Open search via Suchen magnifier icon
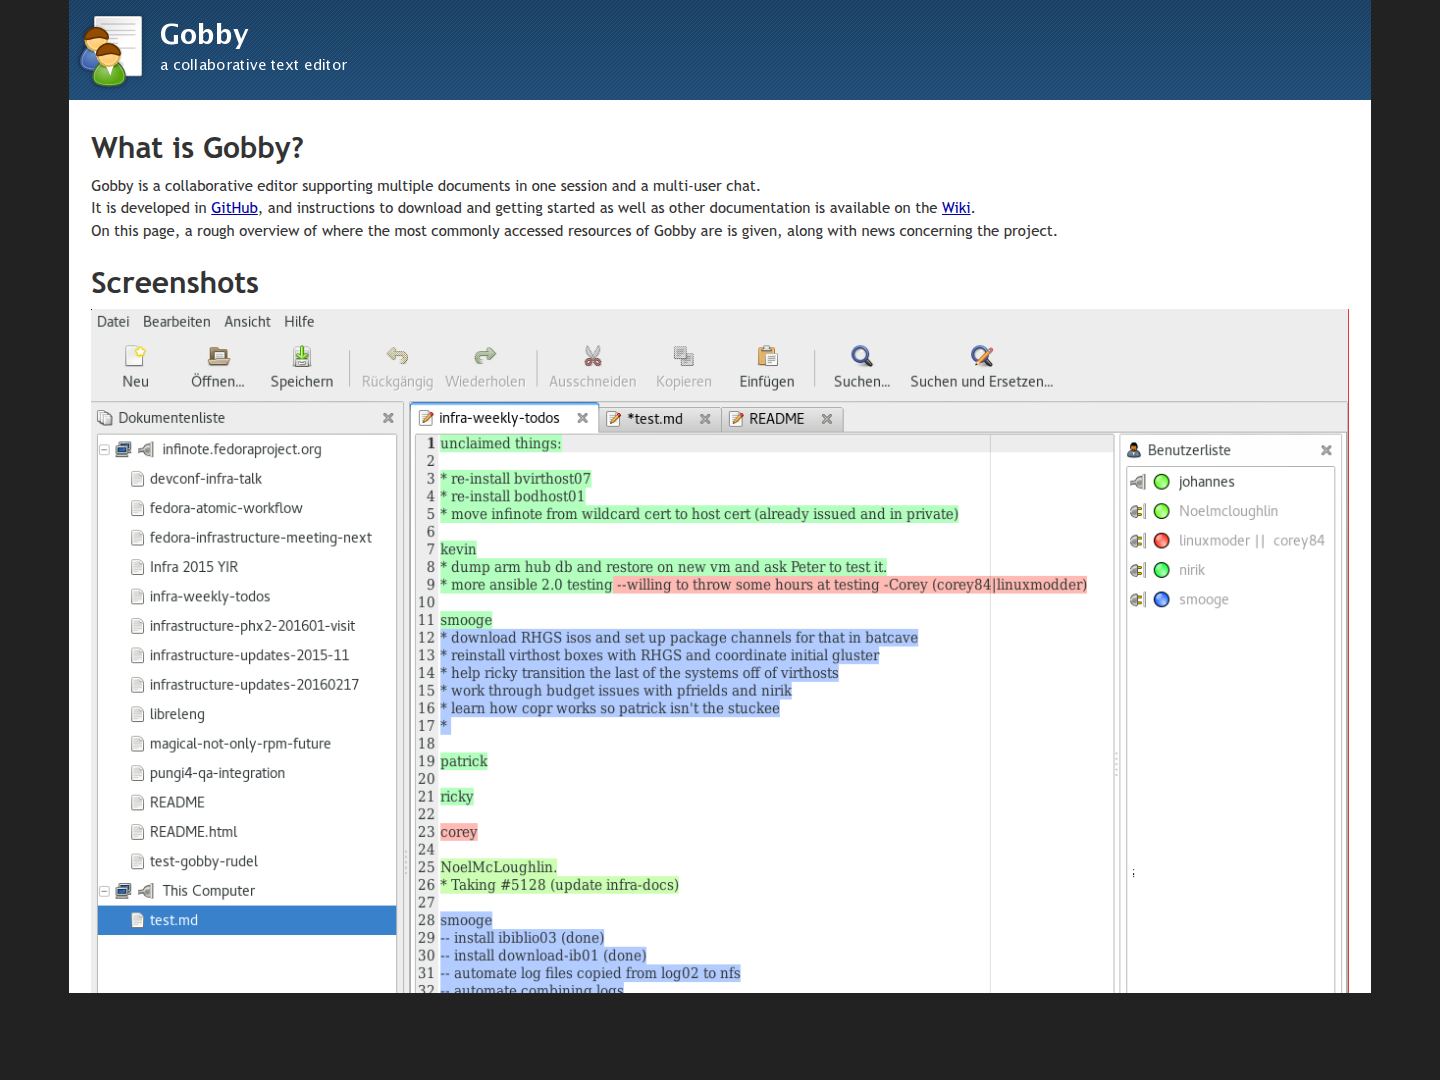Screen dimensions: 1440x1080 coord(862,356)
